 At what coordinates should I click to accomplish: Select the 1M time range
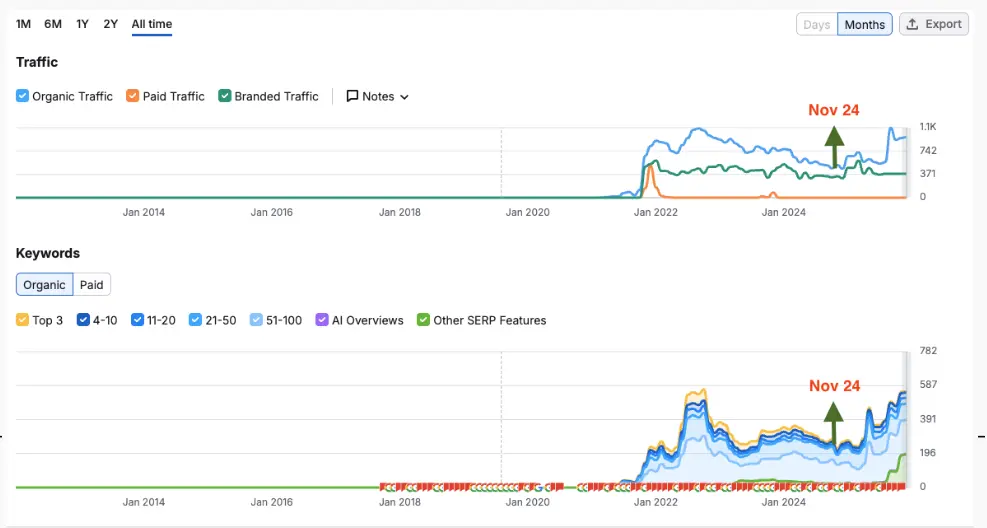[x=23, y=24]
